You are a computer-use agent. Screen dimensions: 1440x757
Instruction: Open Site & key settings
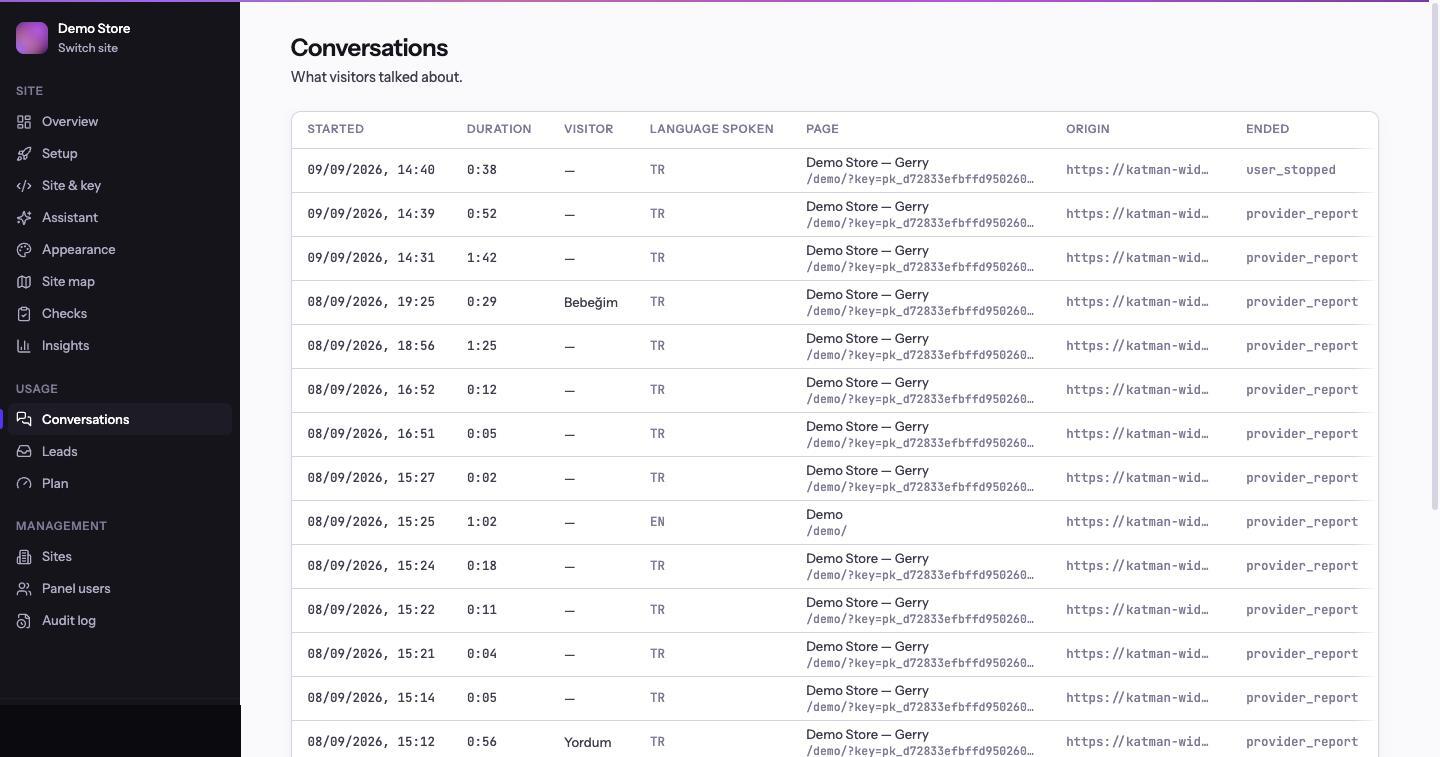click(x=120, y=186)
